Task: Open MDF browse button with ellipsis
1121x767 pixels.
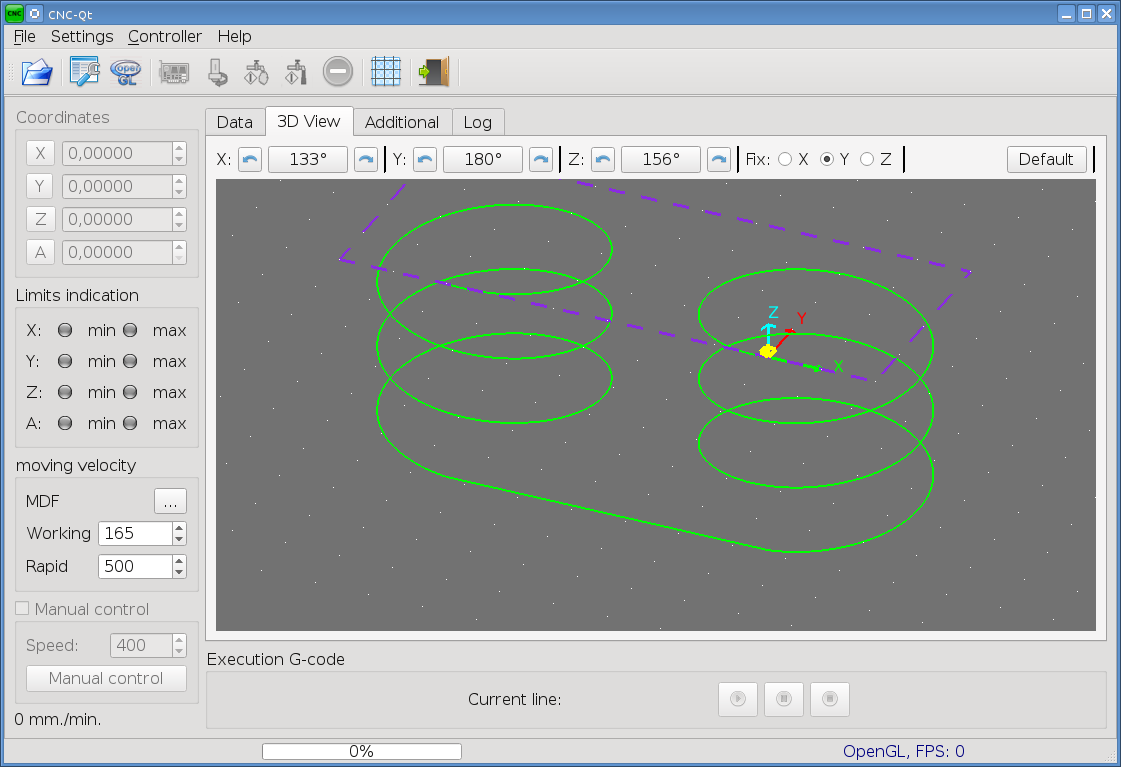Action: 170,501
